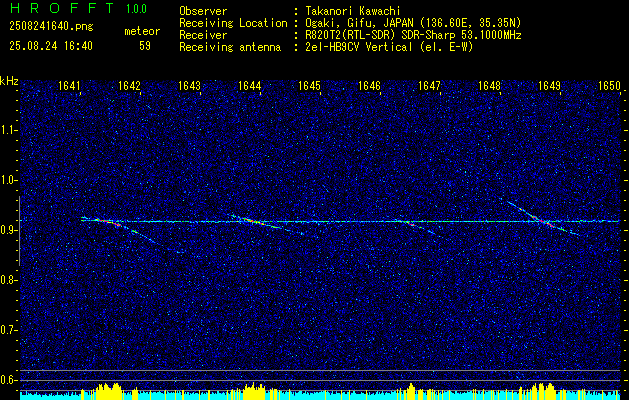Click the 0.6 kHz axis label
The width and height of the screenshot is (629, 400).
pyautogui.click(x=9, y=380)
